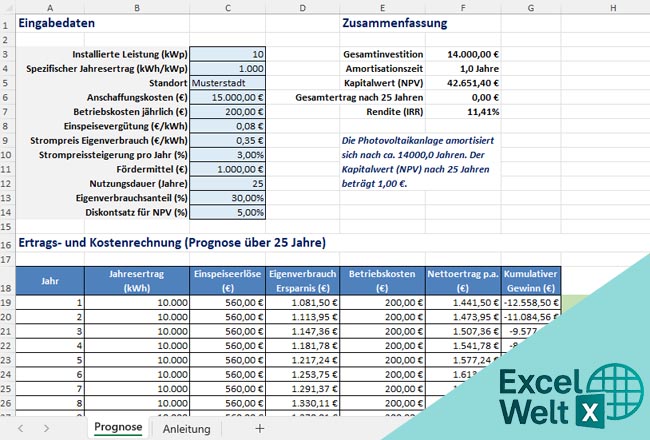Click the Kapitalwert (NPV) result 42.651,40 €
Image resolution: width=650 pixels, height=440 pixels.
click(463, 83)
